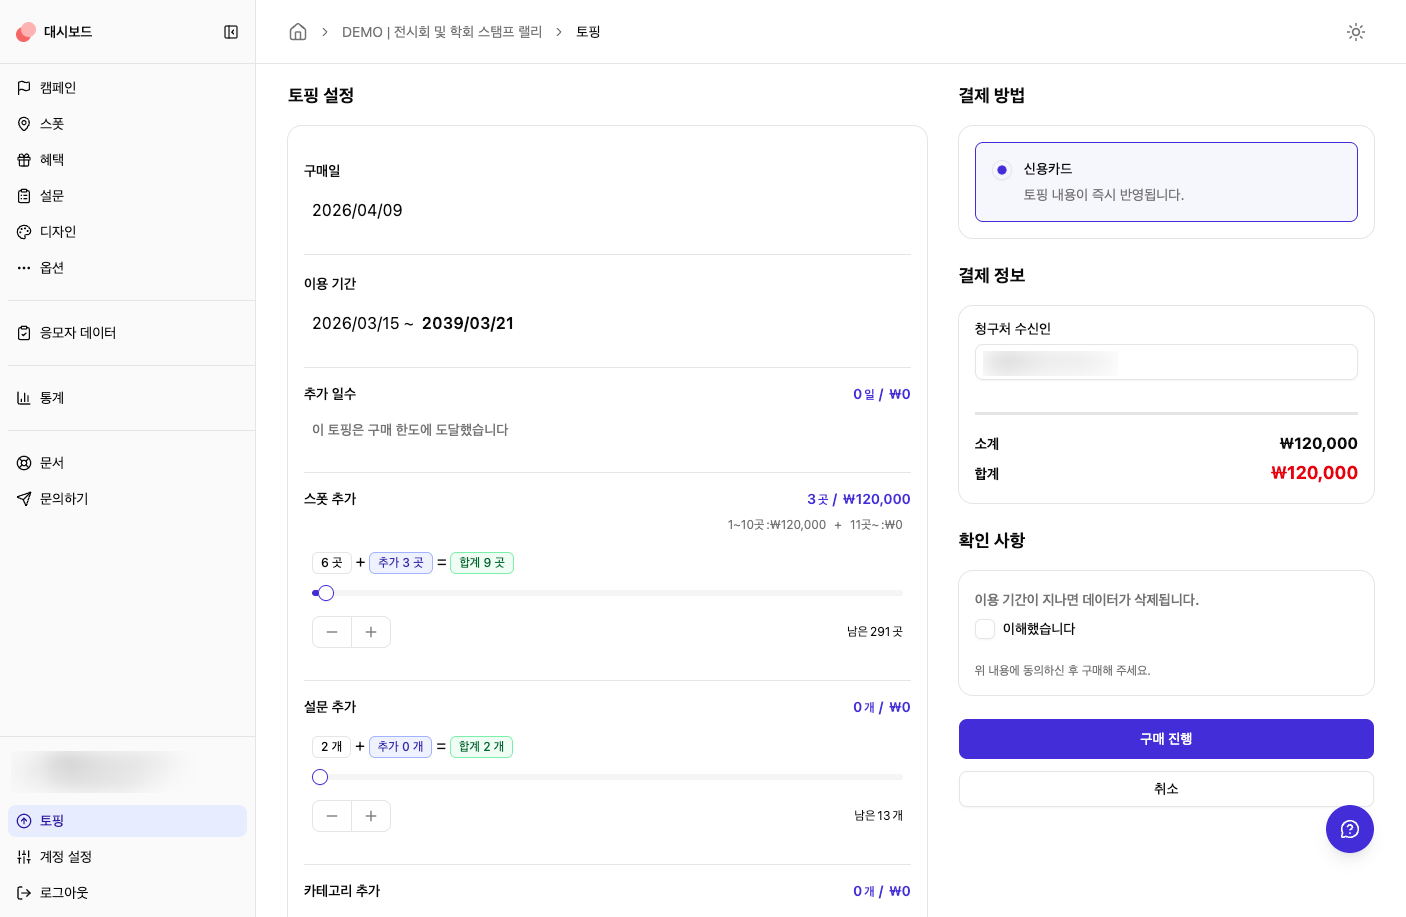The height and width of the screenshot is (917, 1406).
Task: Click the dashboard logo icon
Action: (x=26, y=32)
